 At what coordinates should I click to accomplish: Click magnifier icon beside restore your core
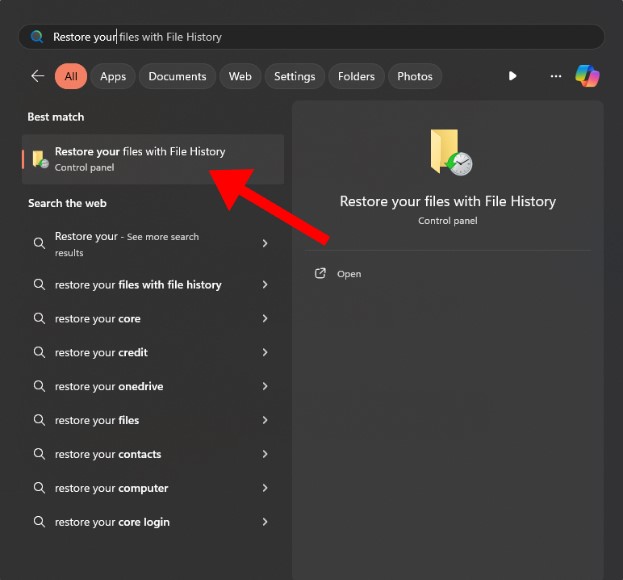pyautogui.click(x=39, y=318)
